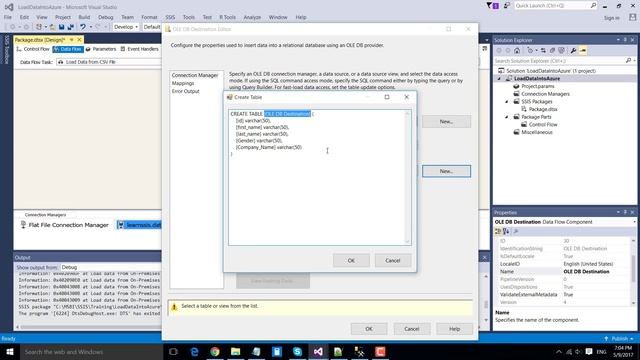Click the Categorized icon in Properties panel
The image size is (640, 360).
498,231
